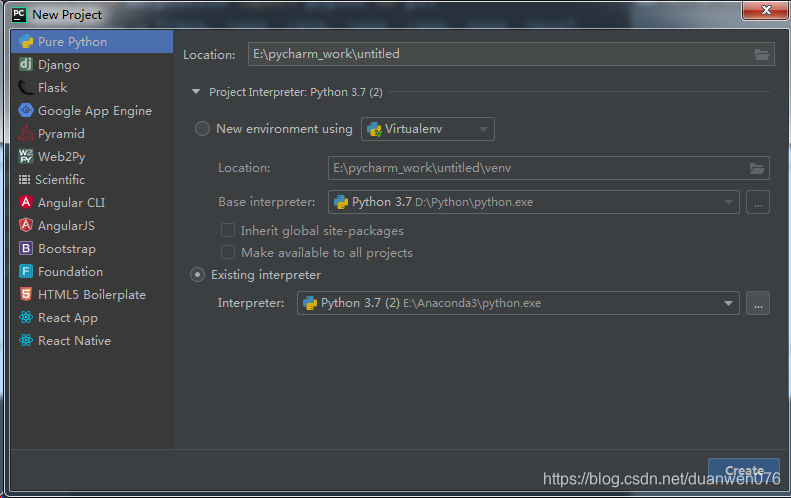Close the New Project dialog

[x=766, y=10]
